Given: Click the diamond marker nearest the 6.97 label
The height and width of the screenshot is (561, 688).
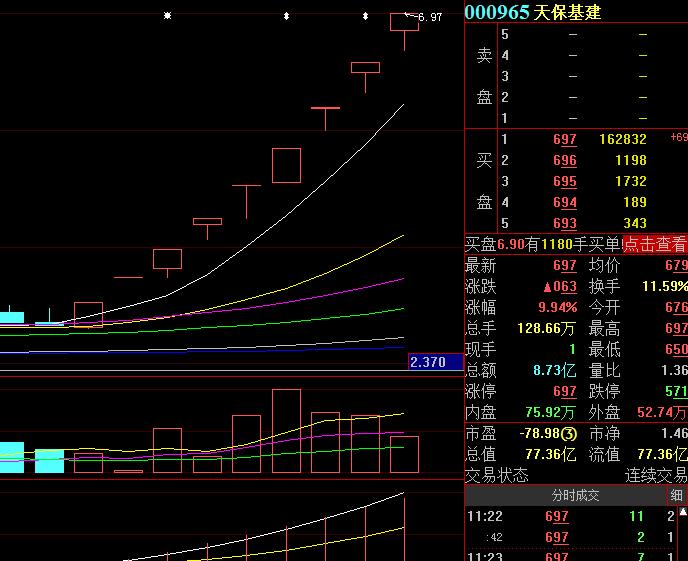Looking at the screenshot, I should click(x=365, y=16).
